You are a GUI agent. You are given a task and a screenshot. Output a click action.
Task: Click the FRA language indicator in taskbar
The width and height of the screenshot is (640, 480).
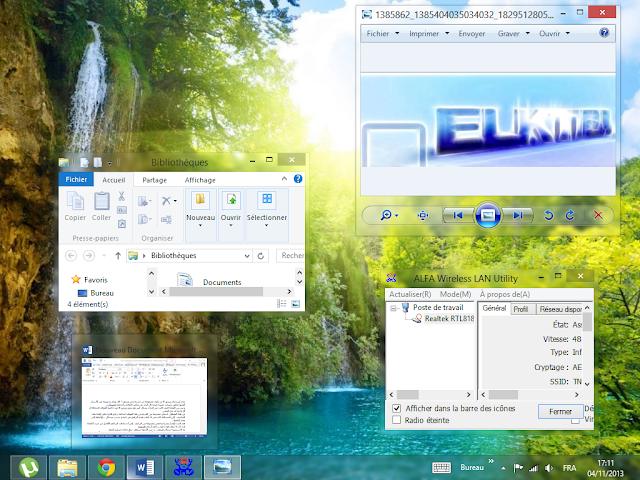point(569,468)
